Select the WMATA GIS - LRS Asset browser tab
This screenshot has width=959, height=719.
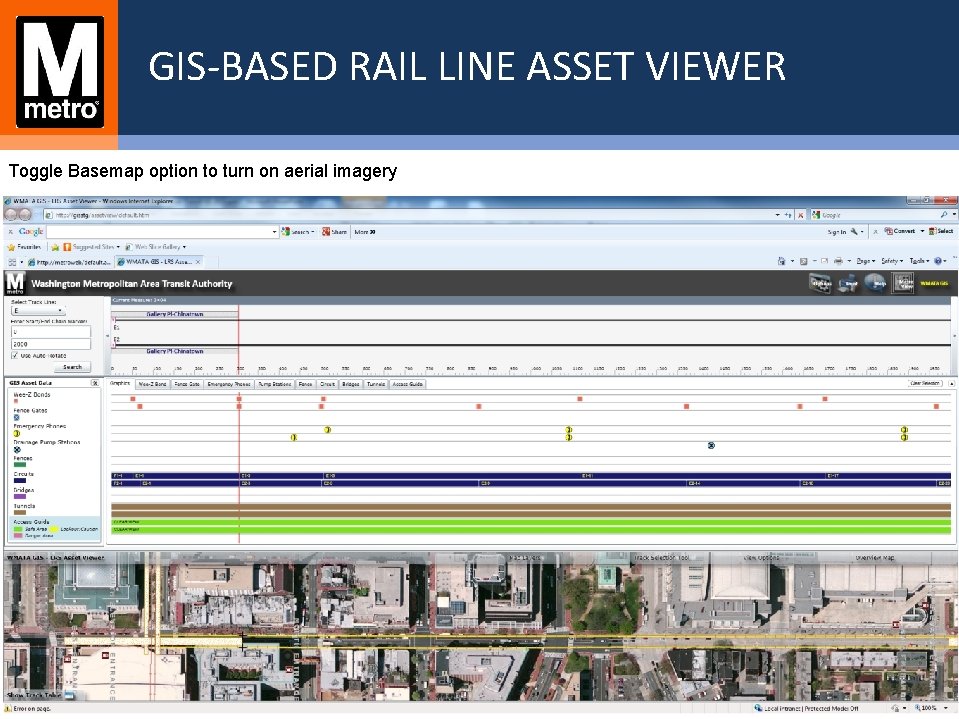[x=159, y=262]
